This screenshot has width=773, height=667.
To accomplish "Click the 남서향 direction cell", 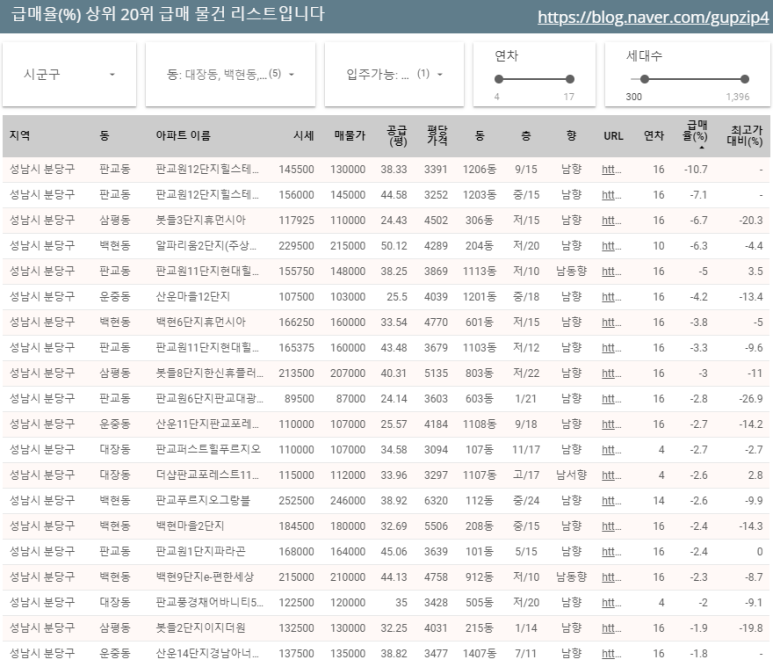I will click(571, 476).
